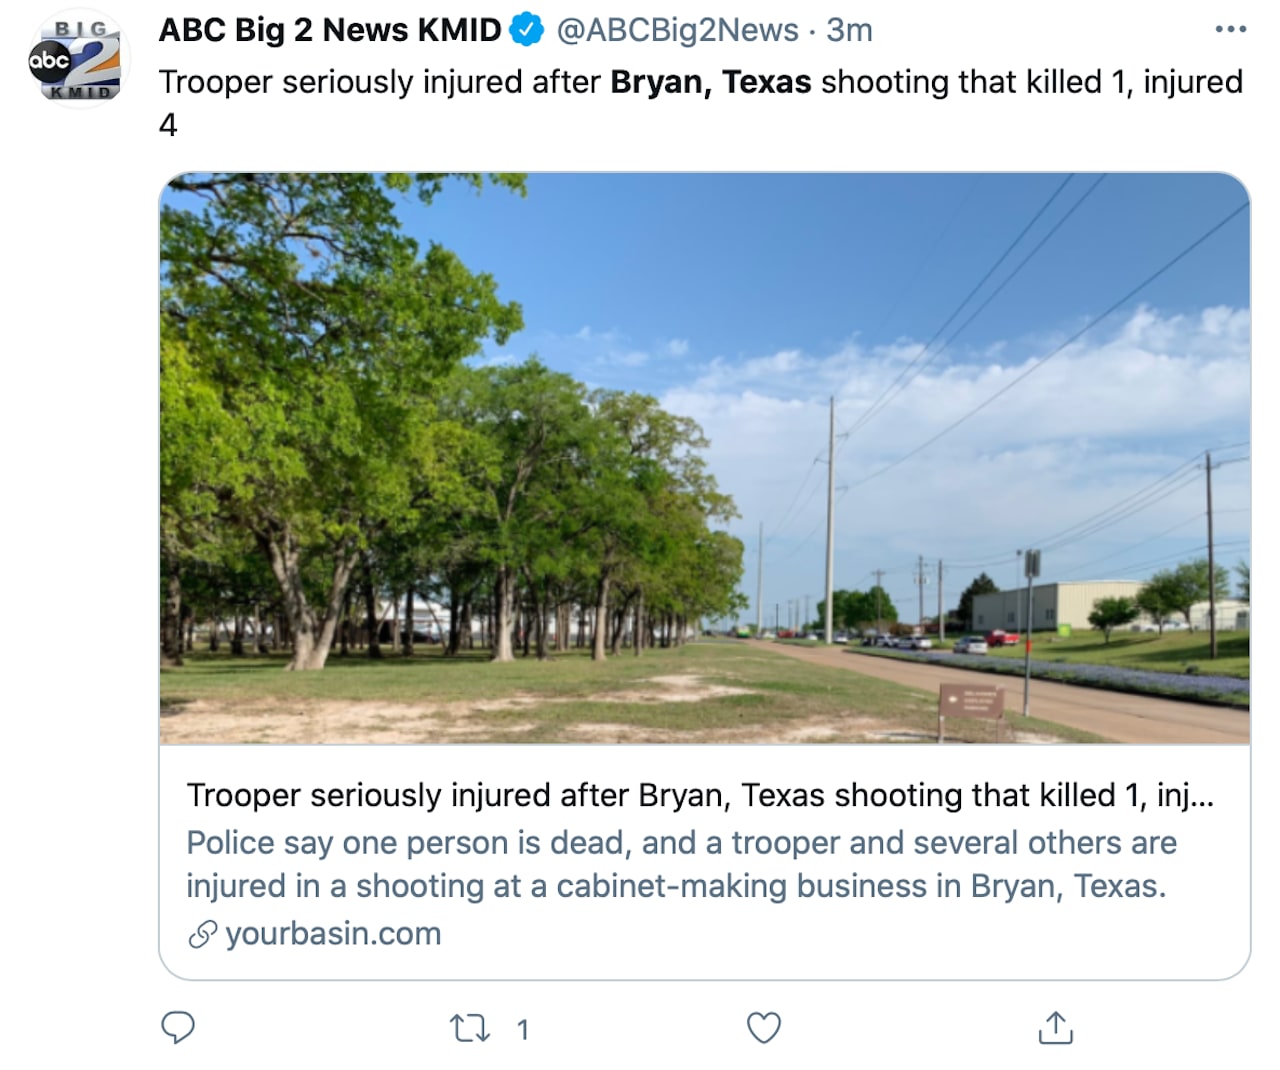
Task: Visit the @ABCBig2News handle
Action: pos(677,30)
